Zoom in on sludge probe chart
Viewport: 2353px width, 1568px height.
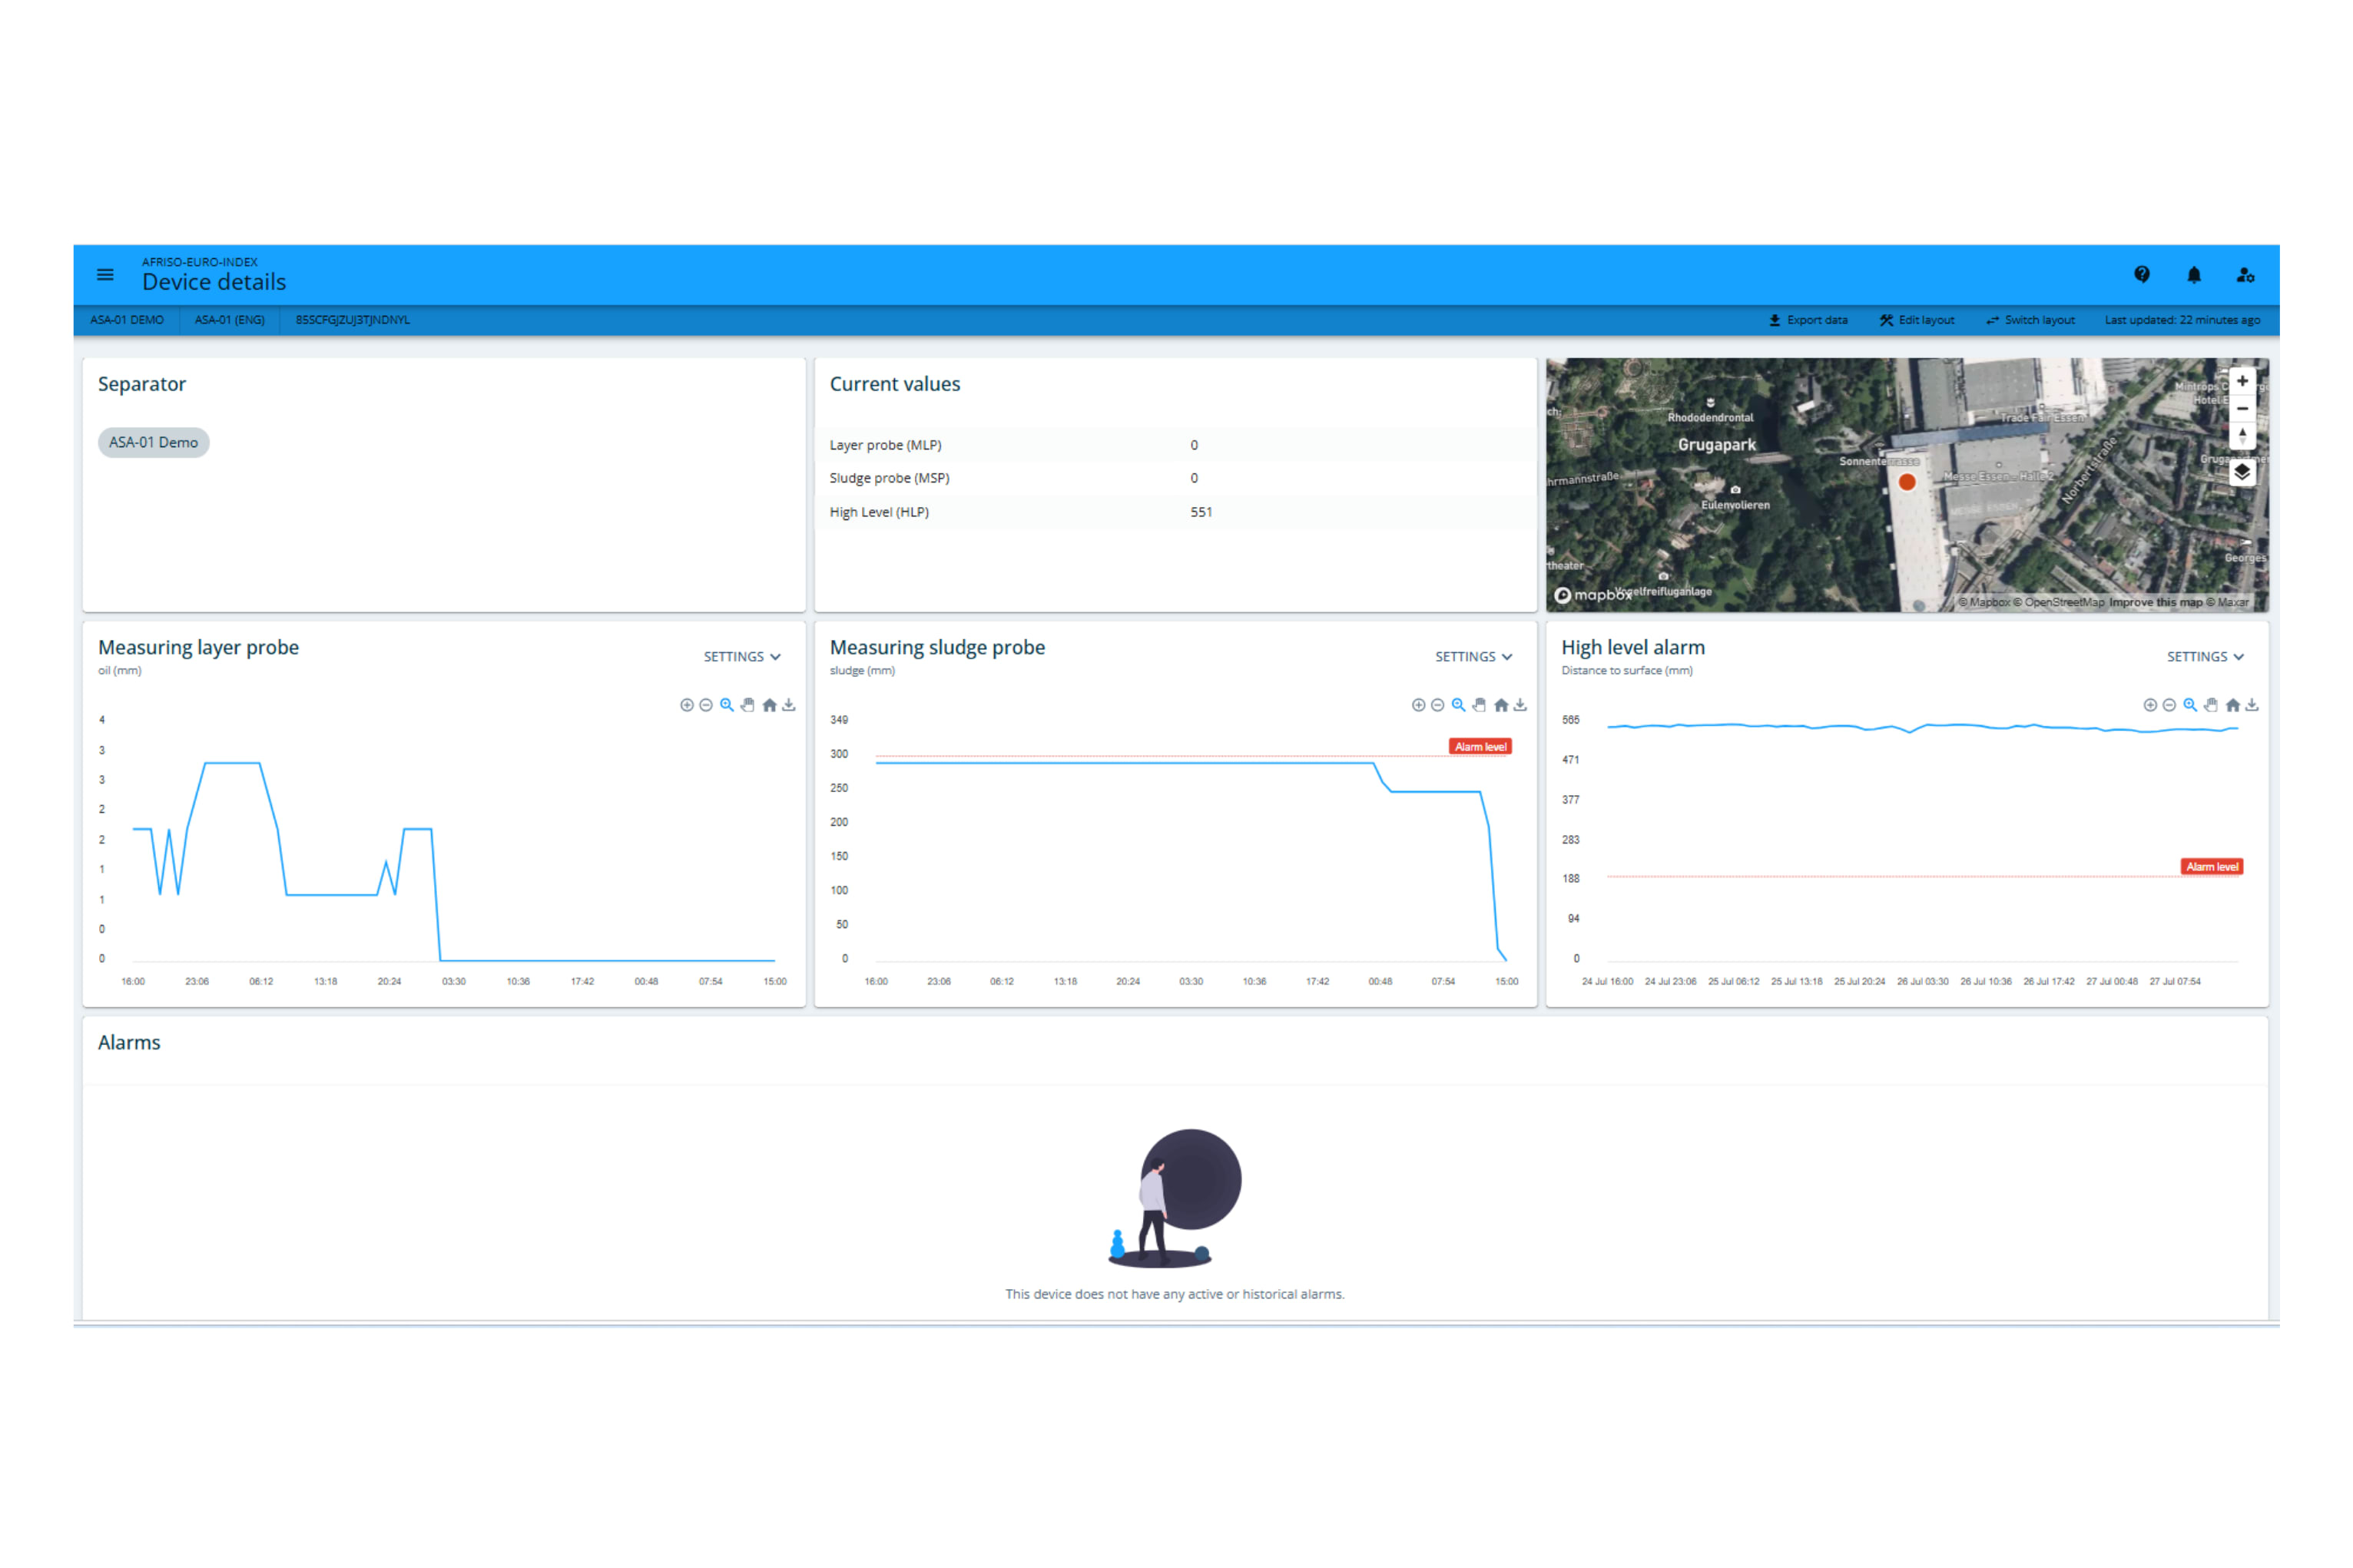click(1418, 705)
